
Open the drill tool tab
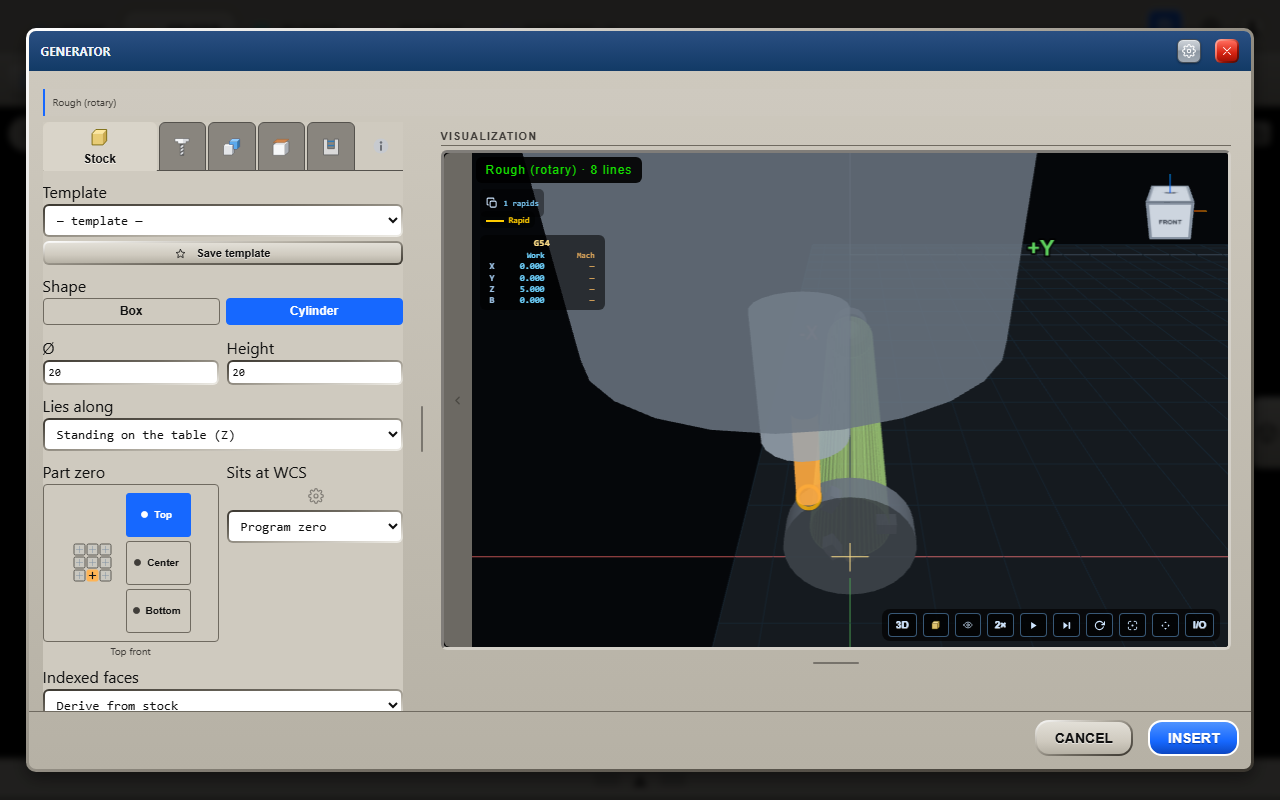coord(182,147)
